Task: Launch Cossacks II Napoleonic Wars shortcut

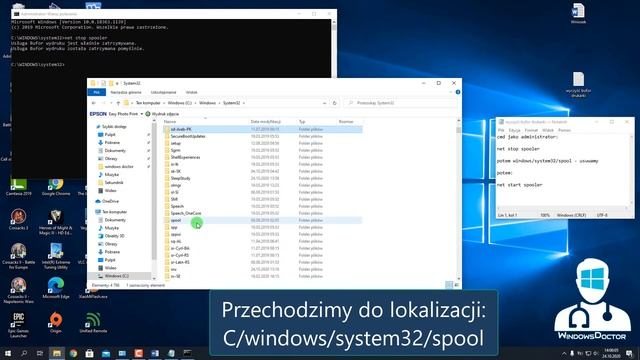Action: 18,290
